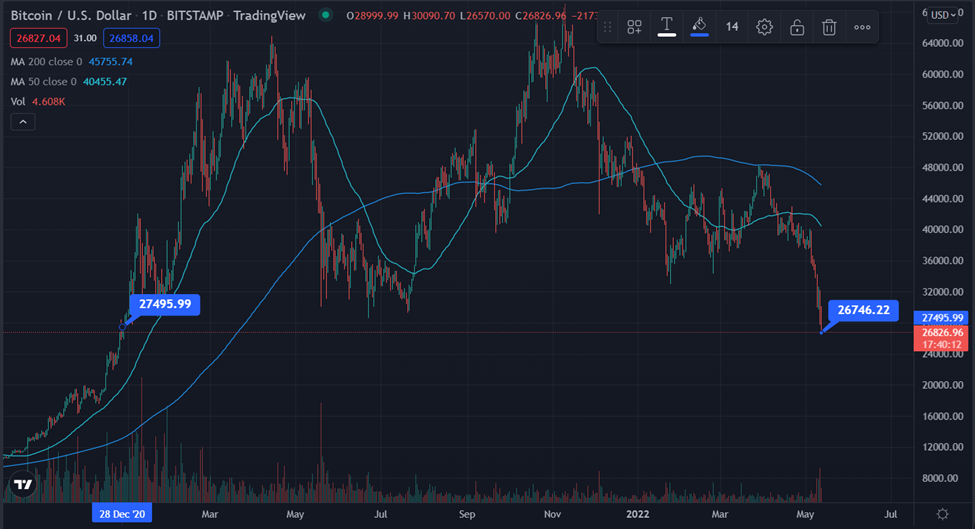Click the TradingView logo badge

23,484
